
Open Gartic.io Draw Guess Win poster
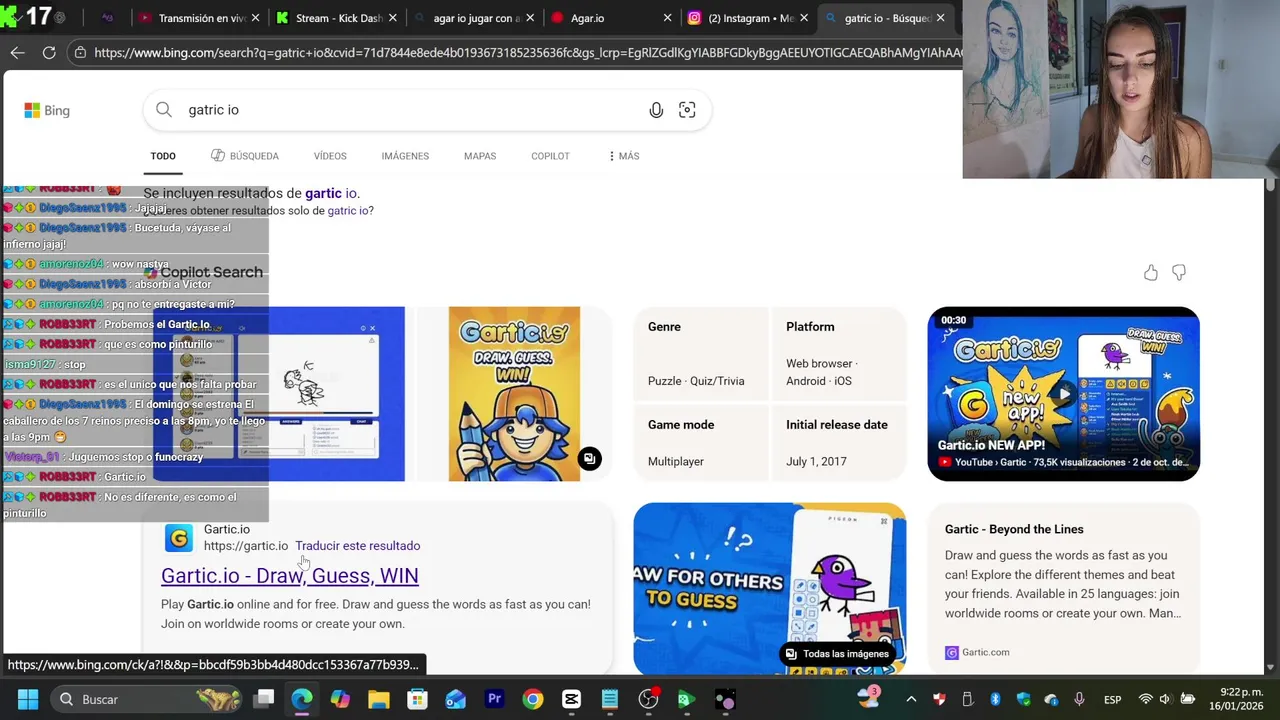[x=514, y=394]
